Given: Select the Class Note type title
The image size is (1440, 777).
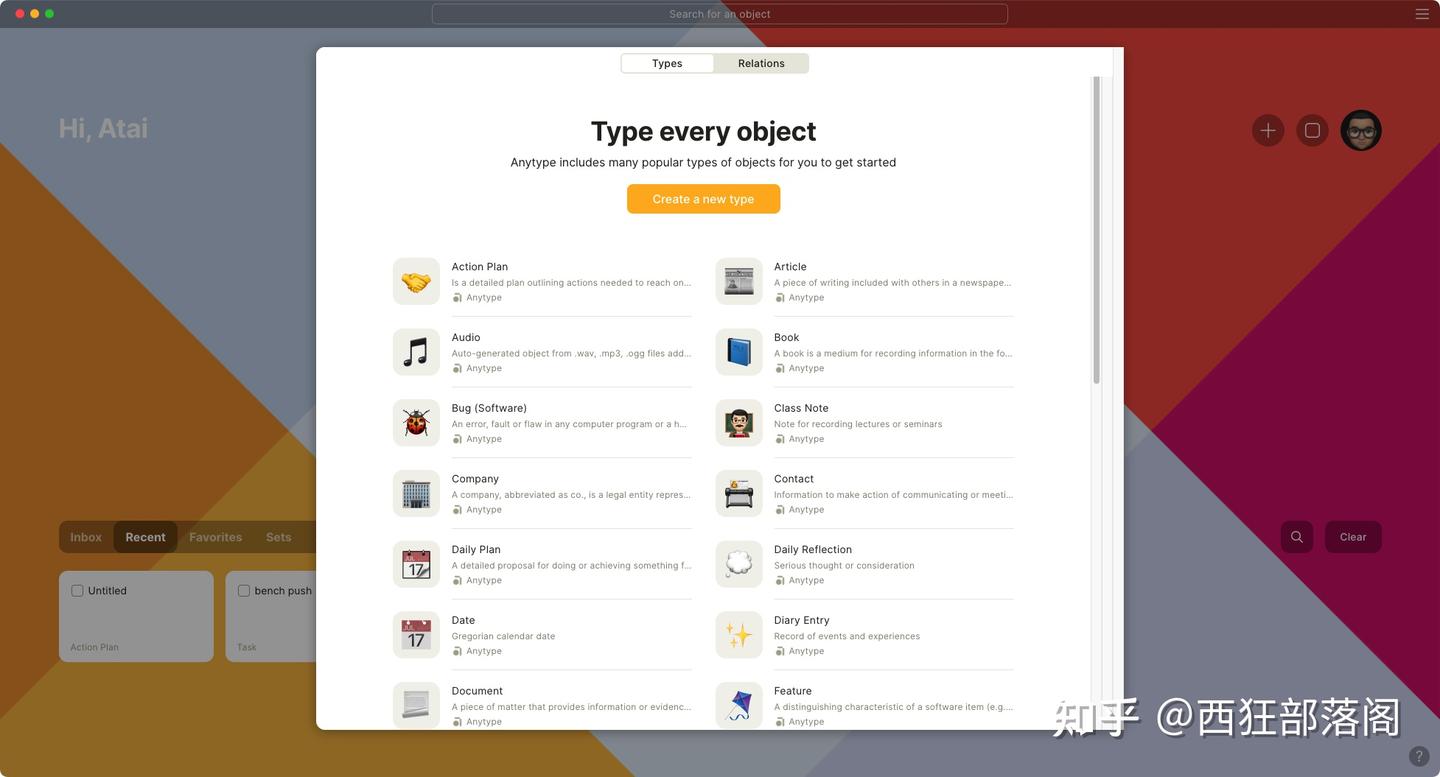Looking at the screenshot, I should (801, 408).
